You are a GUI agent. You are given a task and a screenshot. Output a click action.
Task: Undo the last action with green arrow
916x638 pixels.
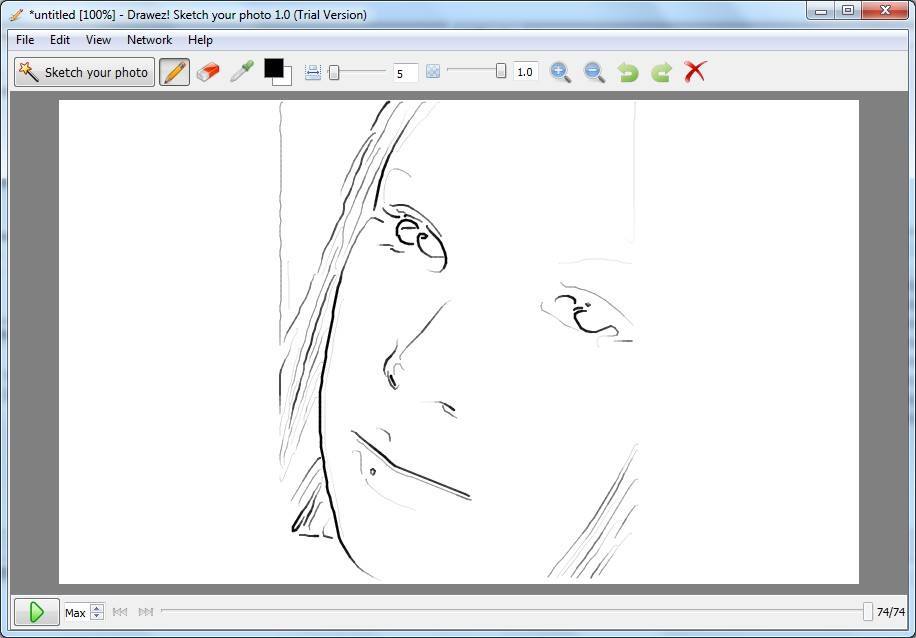coord(628,72)
